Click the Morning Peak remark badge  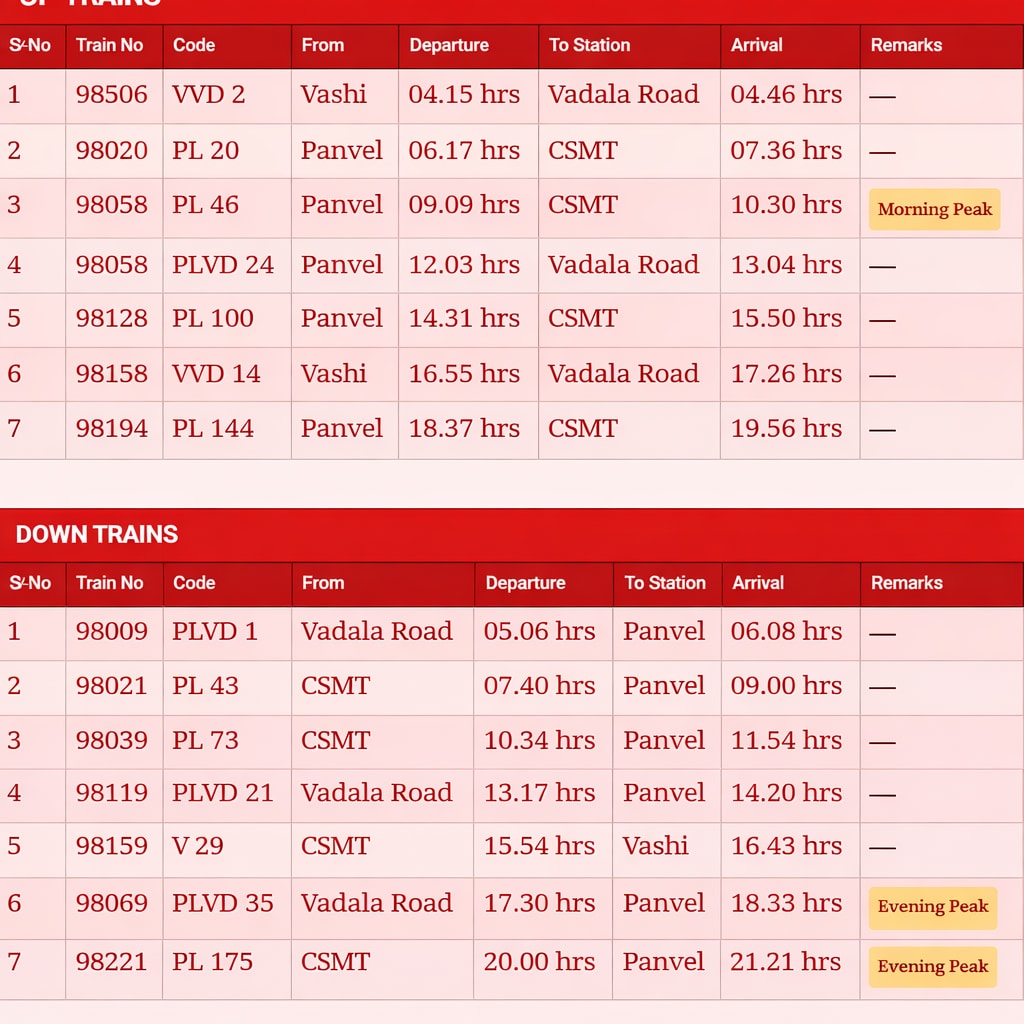(x=934, y=209)
